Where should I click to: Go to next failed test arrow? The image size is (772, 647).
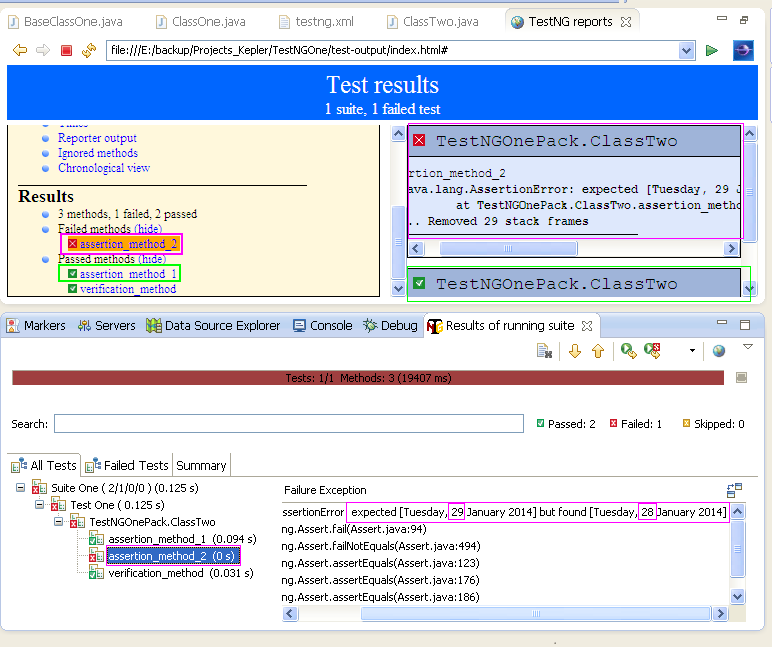(x=575, y=351)
